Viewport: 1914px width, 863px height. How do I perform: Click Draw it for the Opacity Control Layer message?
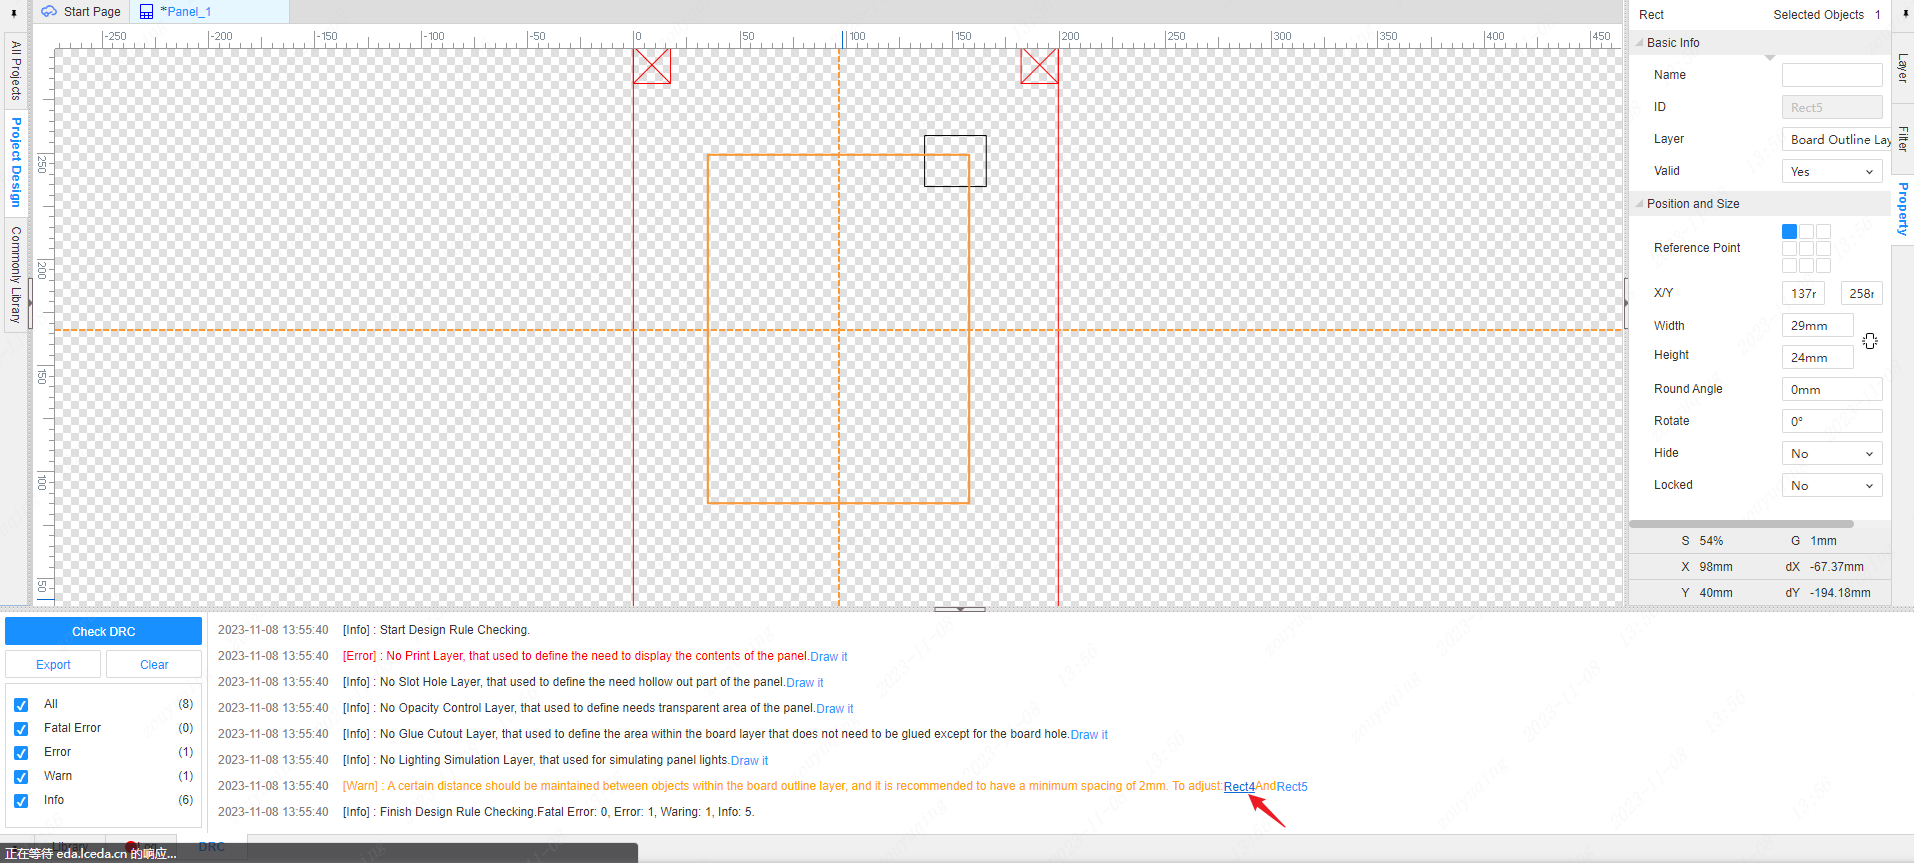tap(835, 709)
